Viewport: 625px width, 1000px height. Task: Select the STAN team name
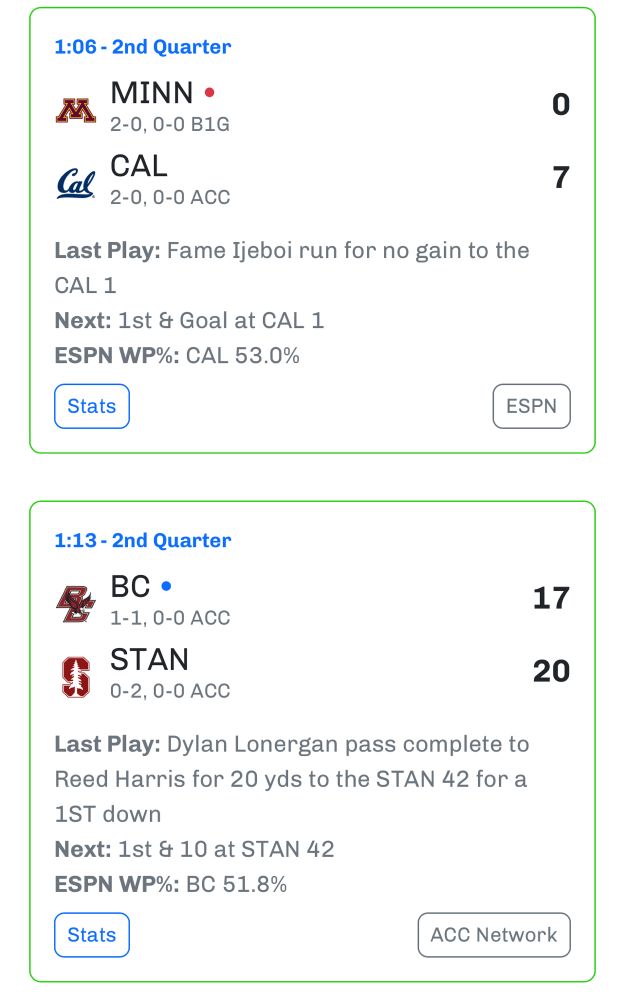(149, 659)
